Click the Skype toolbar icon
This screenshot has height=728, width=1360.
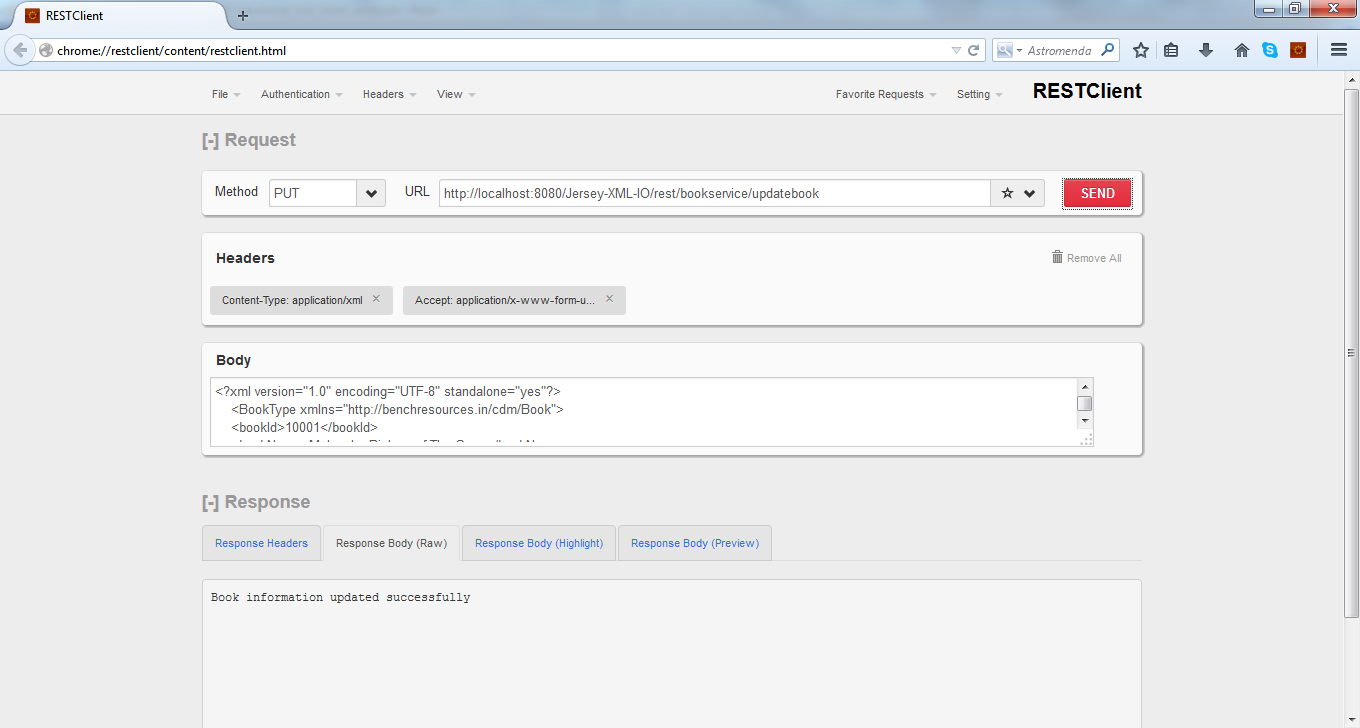click(1270, 50)
